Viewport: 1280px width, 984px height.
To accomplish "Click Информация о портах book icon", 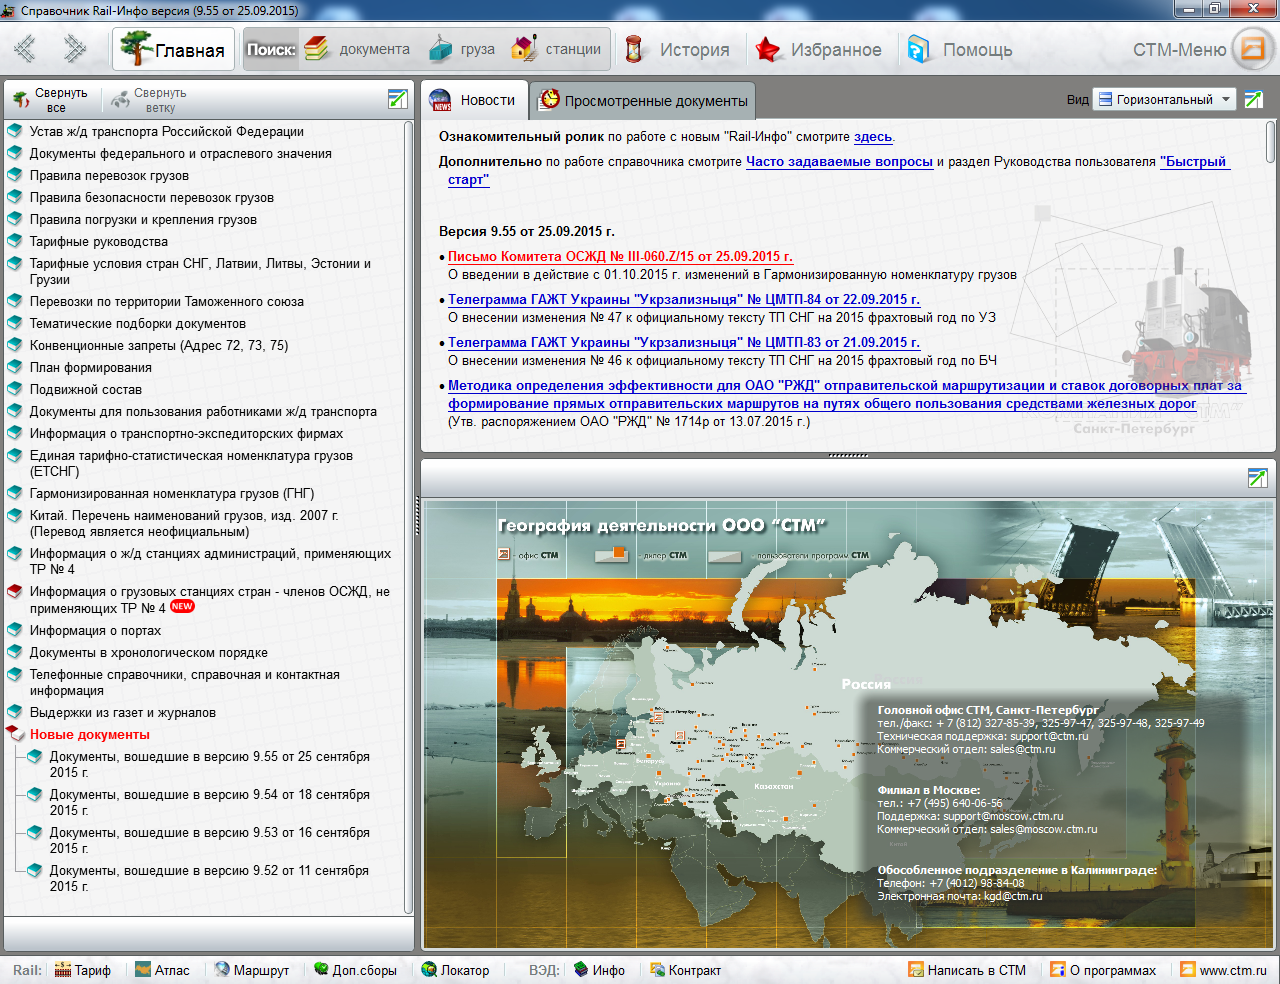I will (x=14, y=630).
